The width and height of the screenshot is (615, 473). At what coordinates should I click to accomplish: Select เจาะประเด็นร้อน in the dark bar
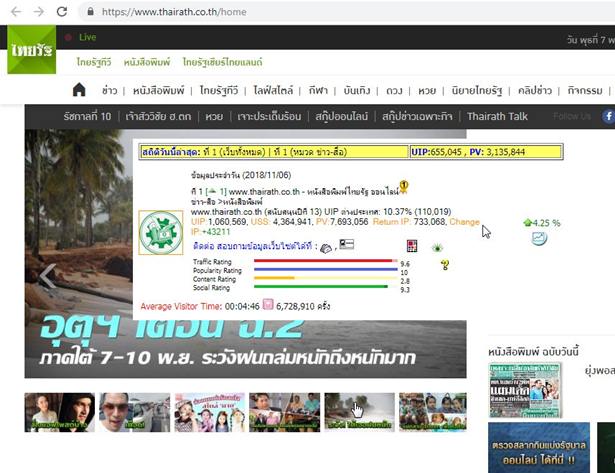(x=269, y=116)
